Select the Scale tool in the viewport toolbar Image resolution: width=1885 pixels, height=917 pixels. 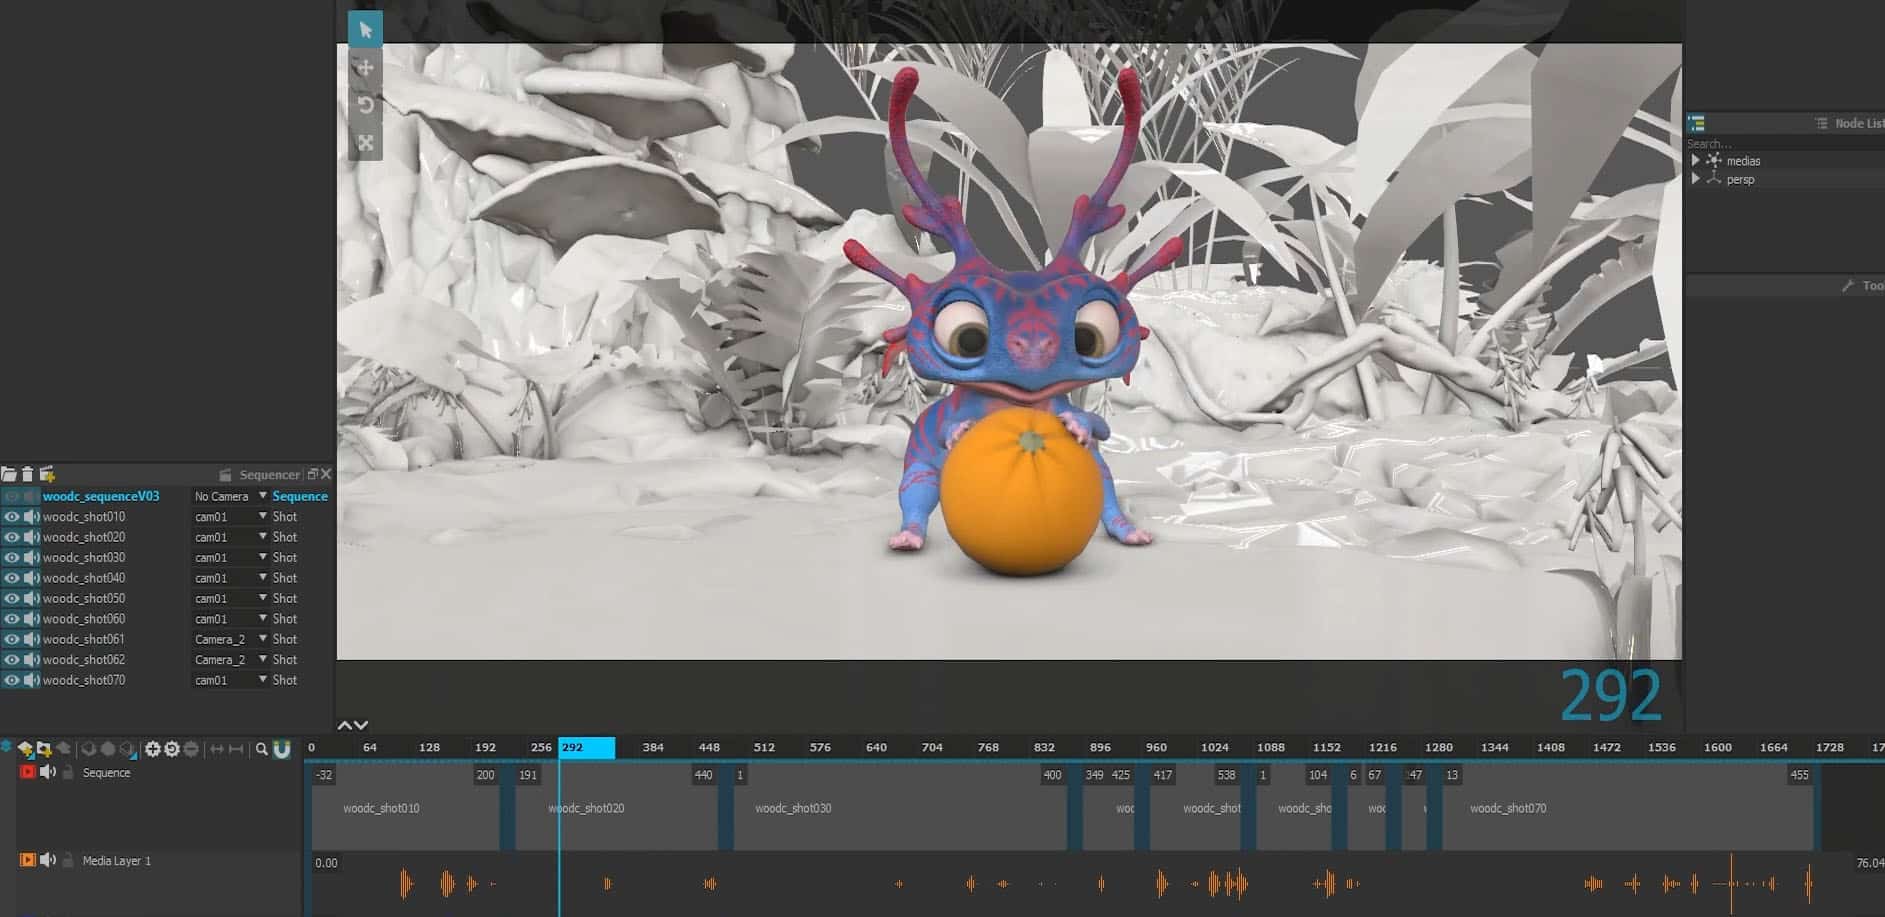[366, 143]
